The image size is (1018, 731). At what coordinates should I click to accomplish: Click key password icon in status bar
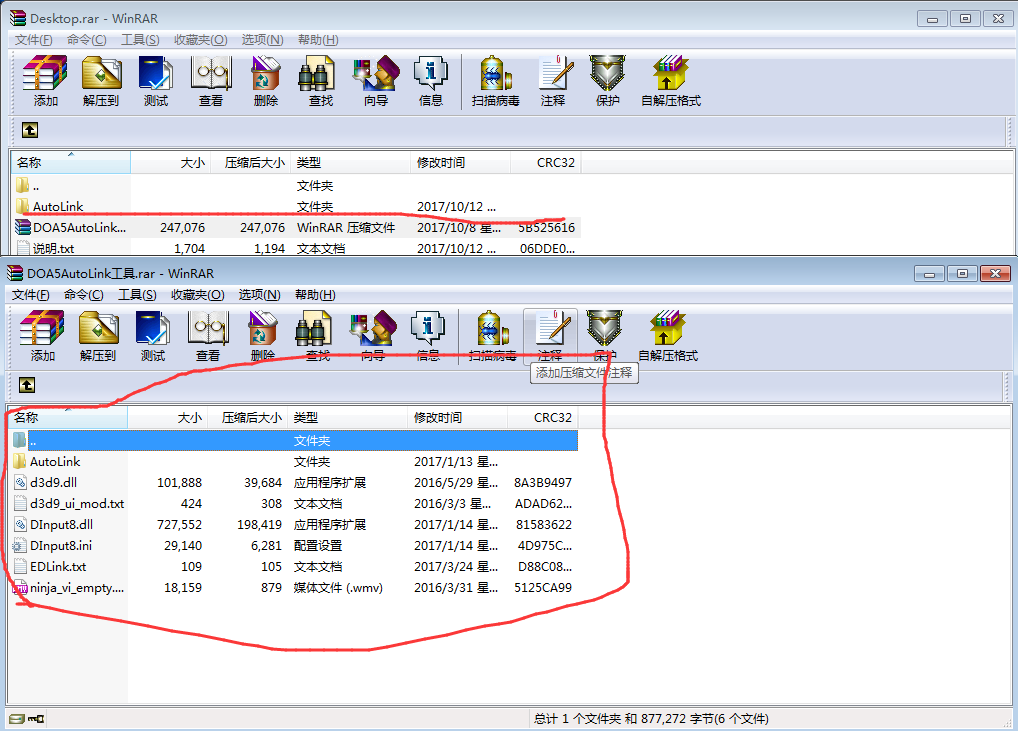[36, 719]
